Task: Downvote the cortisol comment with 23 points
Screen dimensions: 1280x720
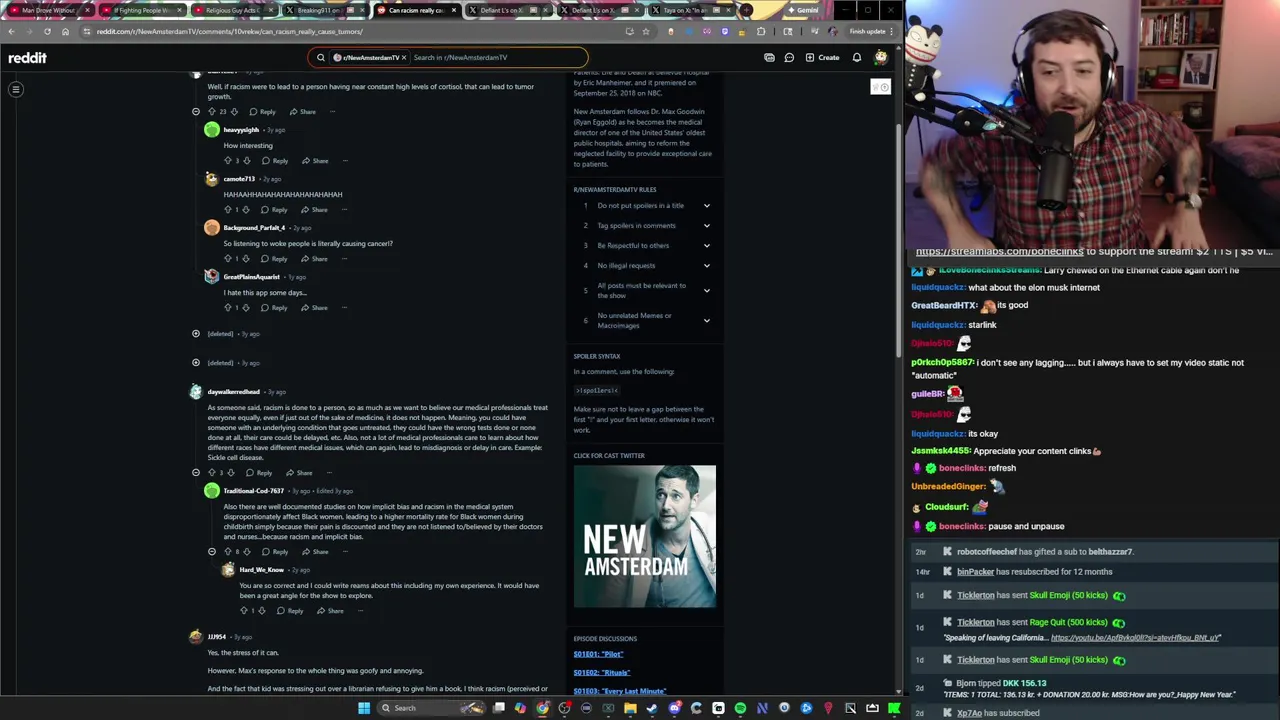Action: tap(234, 112)
